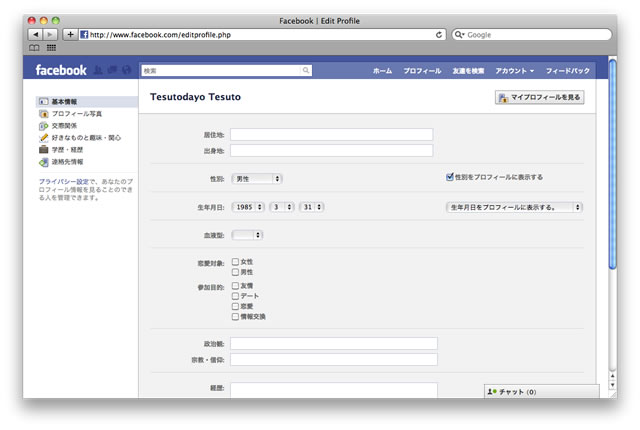Image resolution: width=640 pixels, height=430 pixels.
Task: Click the Tesutodayo Tesuto name heading
Action: [x=196, y=97]
